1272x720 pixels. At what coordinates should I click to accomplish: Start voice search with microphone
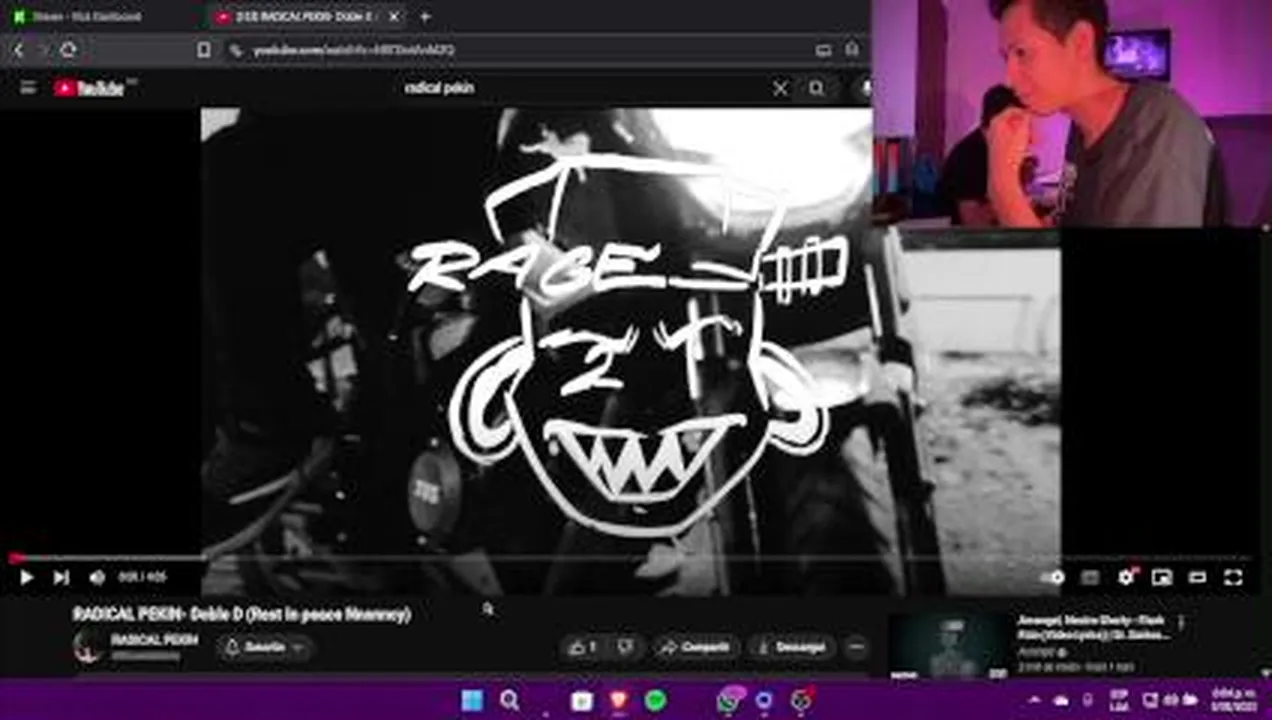865,88
